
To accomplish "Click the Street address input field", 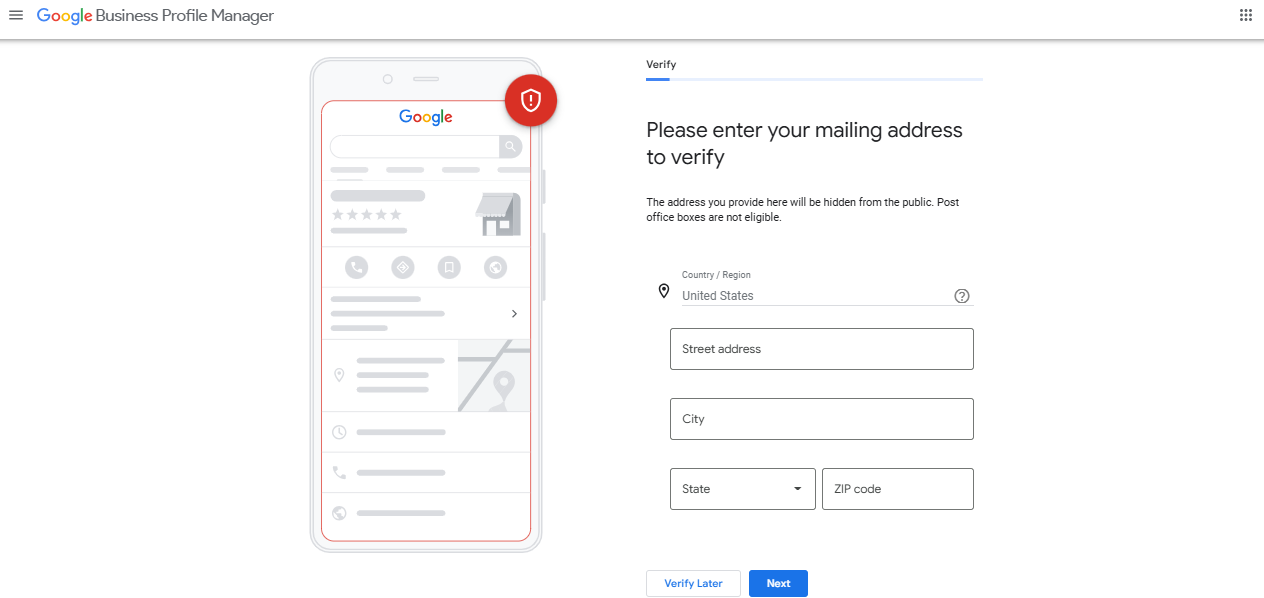I will pyautogui.click(x=821, y=348).
